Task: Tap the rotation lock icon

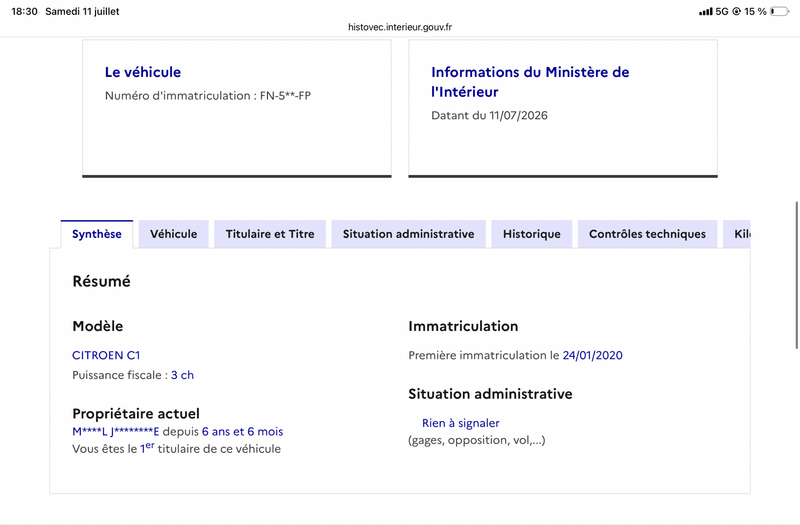Action: (736, 11)
